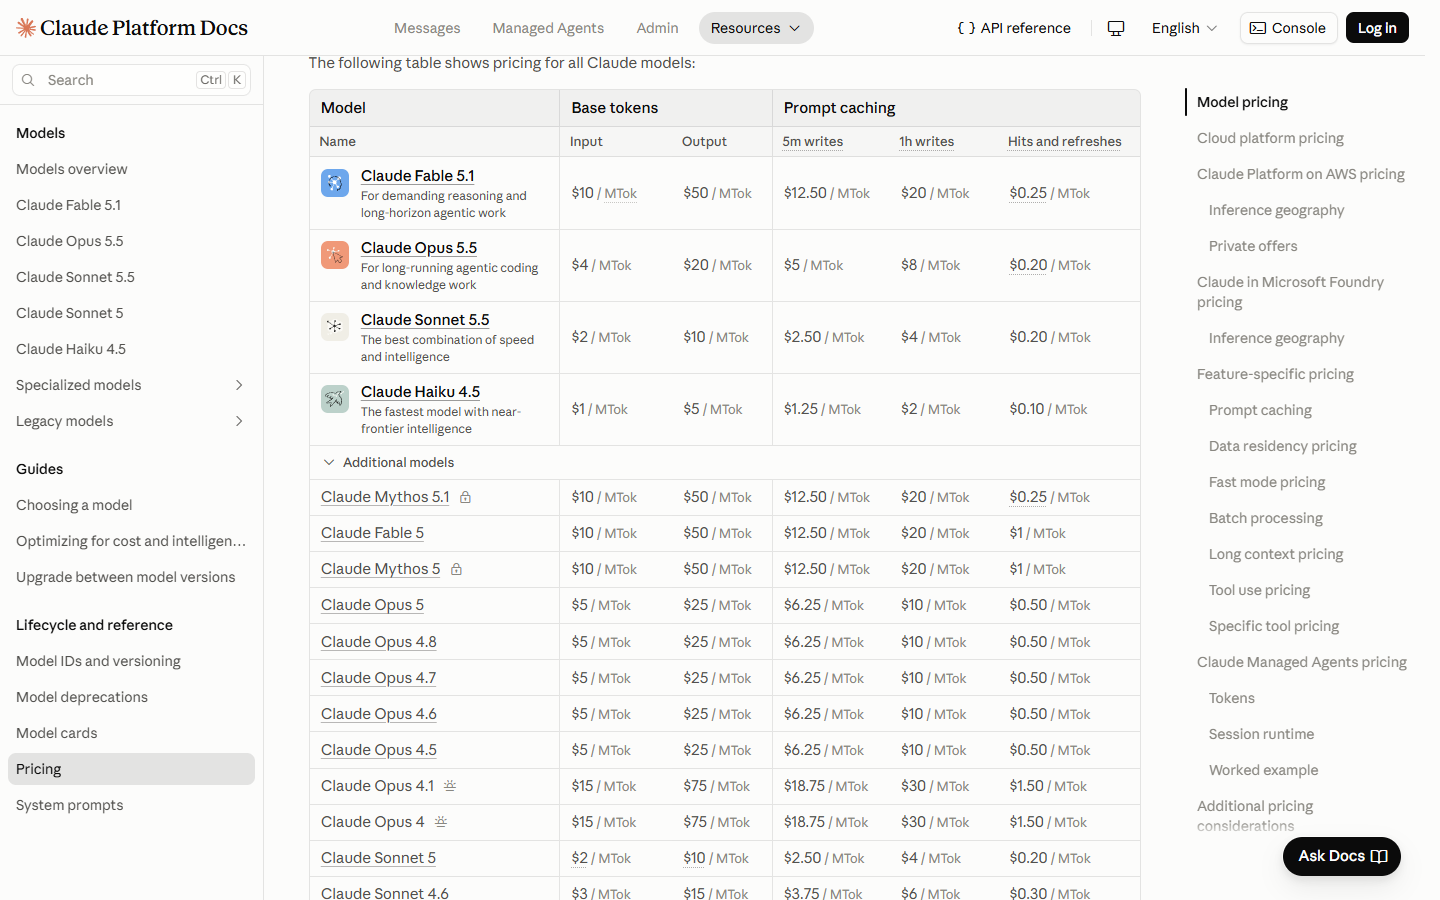Image resolution: width=1440 pixels, height=900 pixels.
Task: Jump to Fast mode pricing section
Action: 1267,482
